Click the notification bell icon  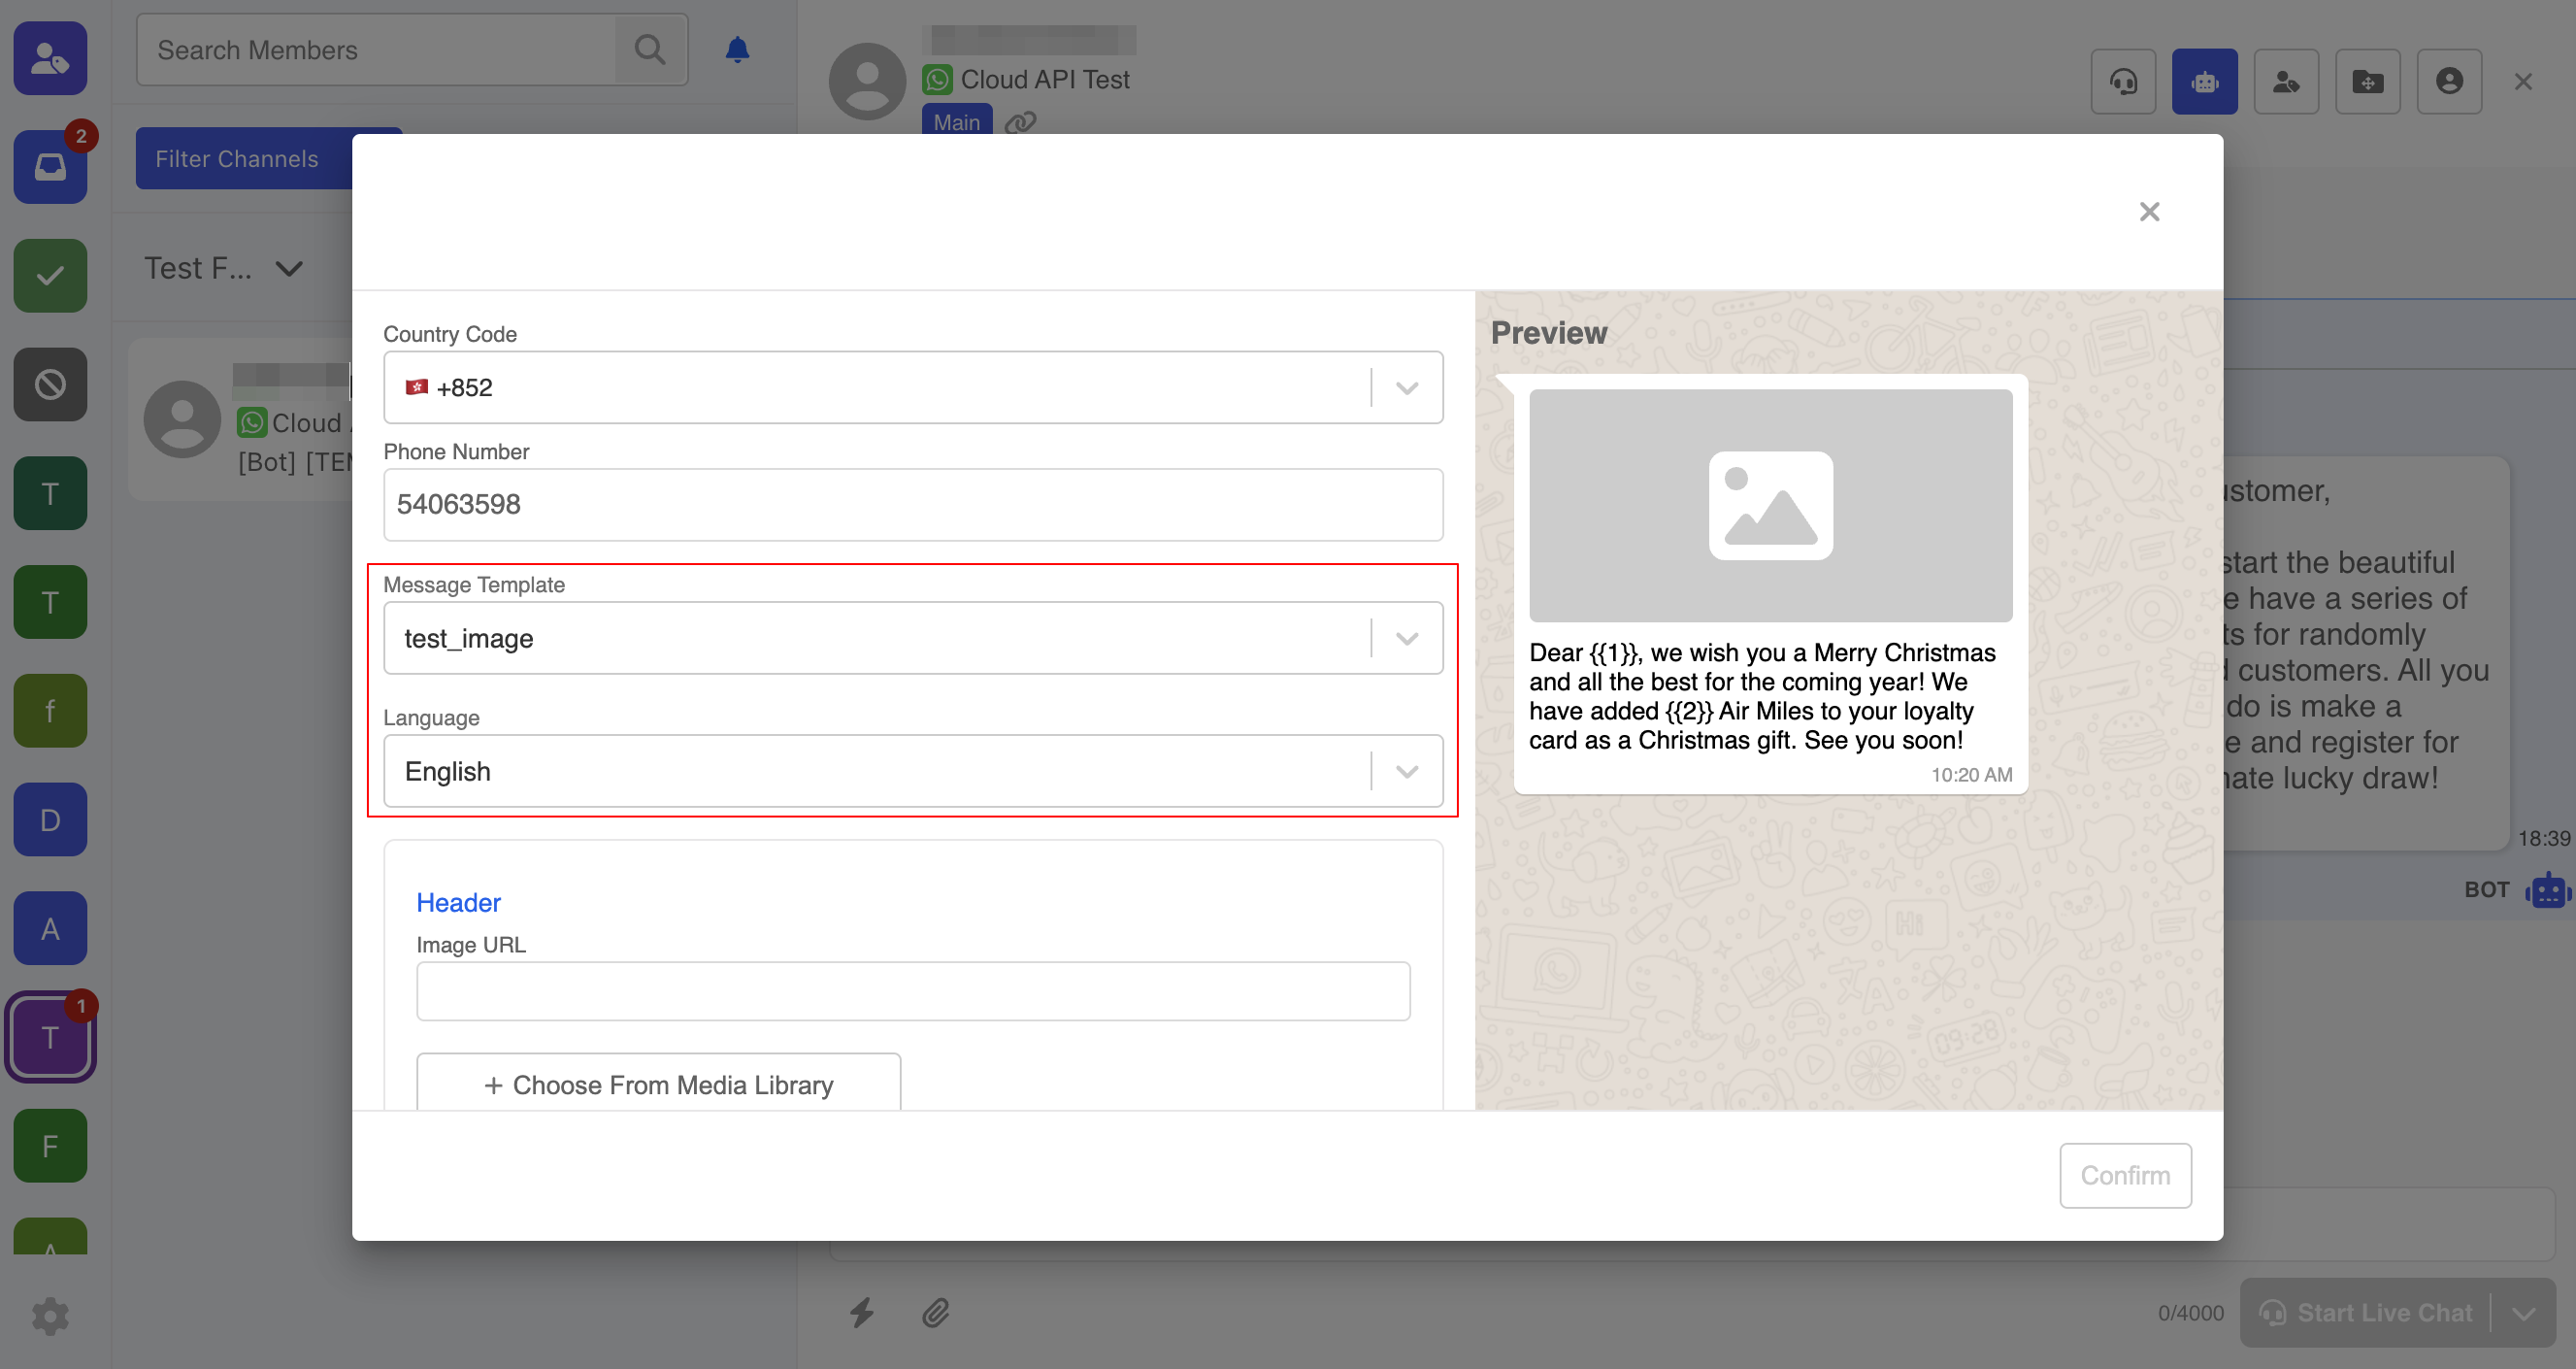(x=737, y=50)
